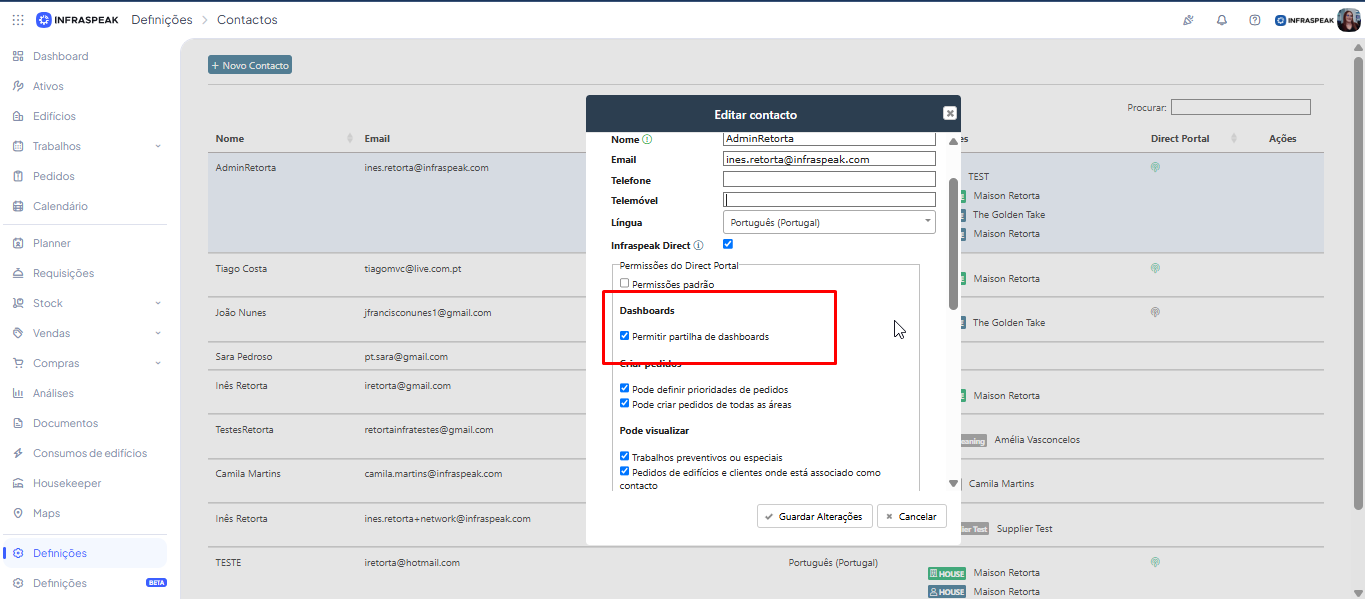This screenshot has height=599, width=1365.
Task: Open the help question mark icon
Action: 1255,20
